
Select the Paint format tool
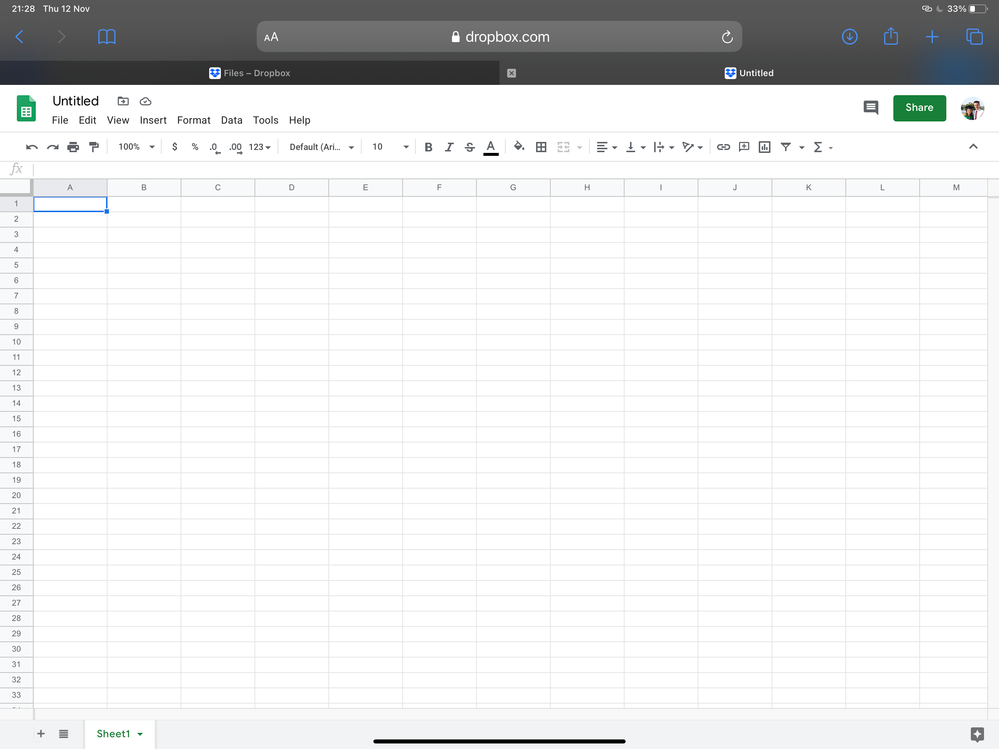click(x=94, y=147)
